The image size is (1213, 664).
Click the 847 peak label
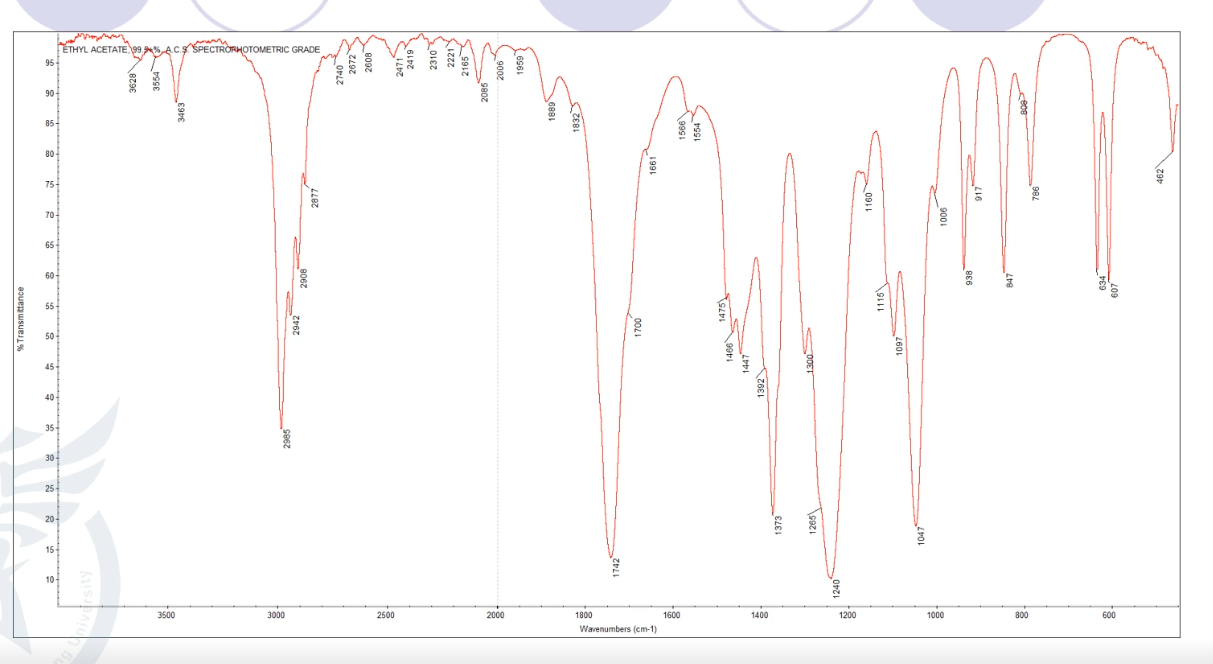[1010, 280]
